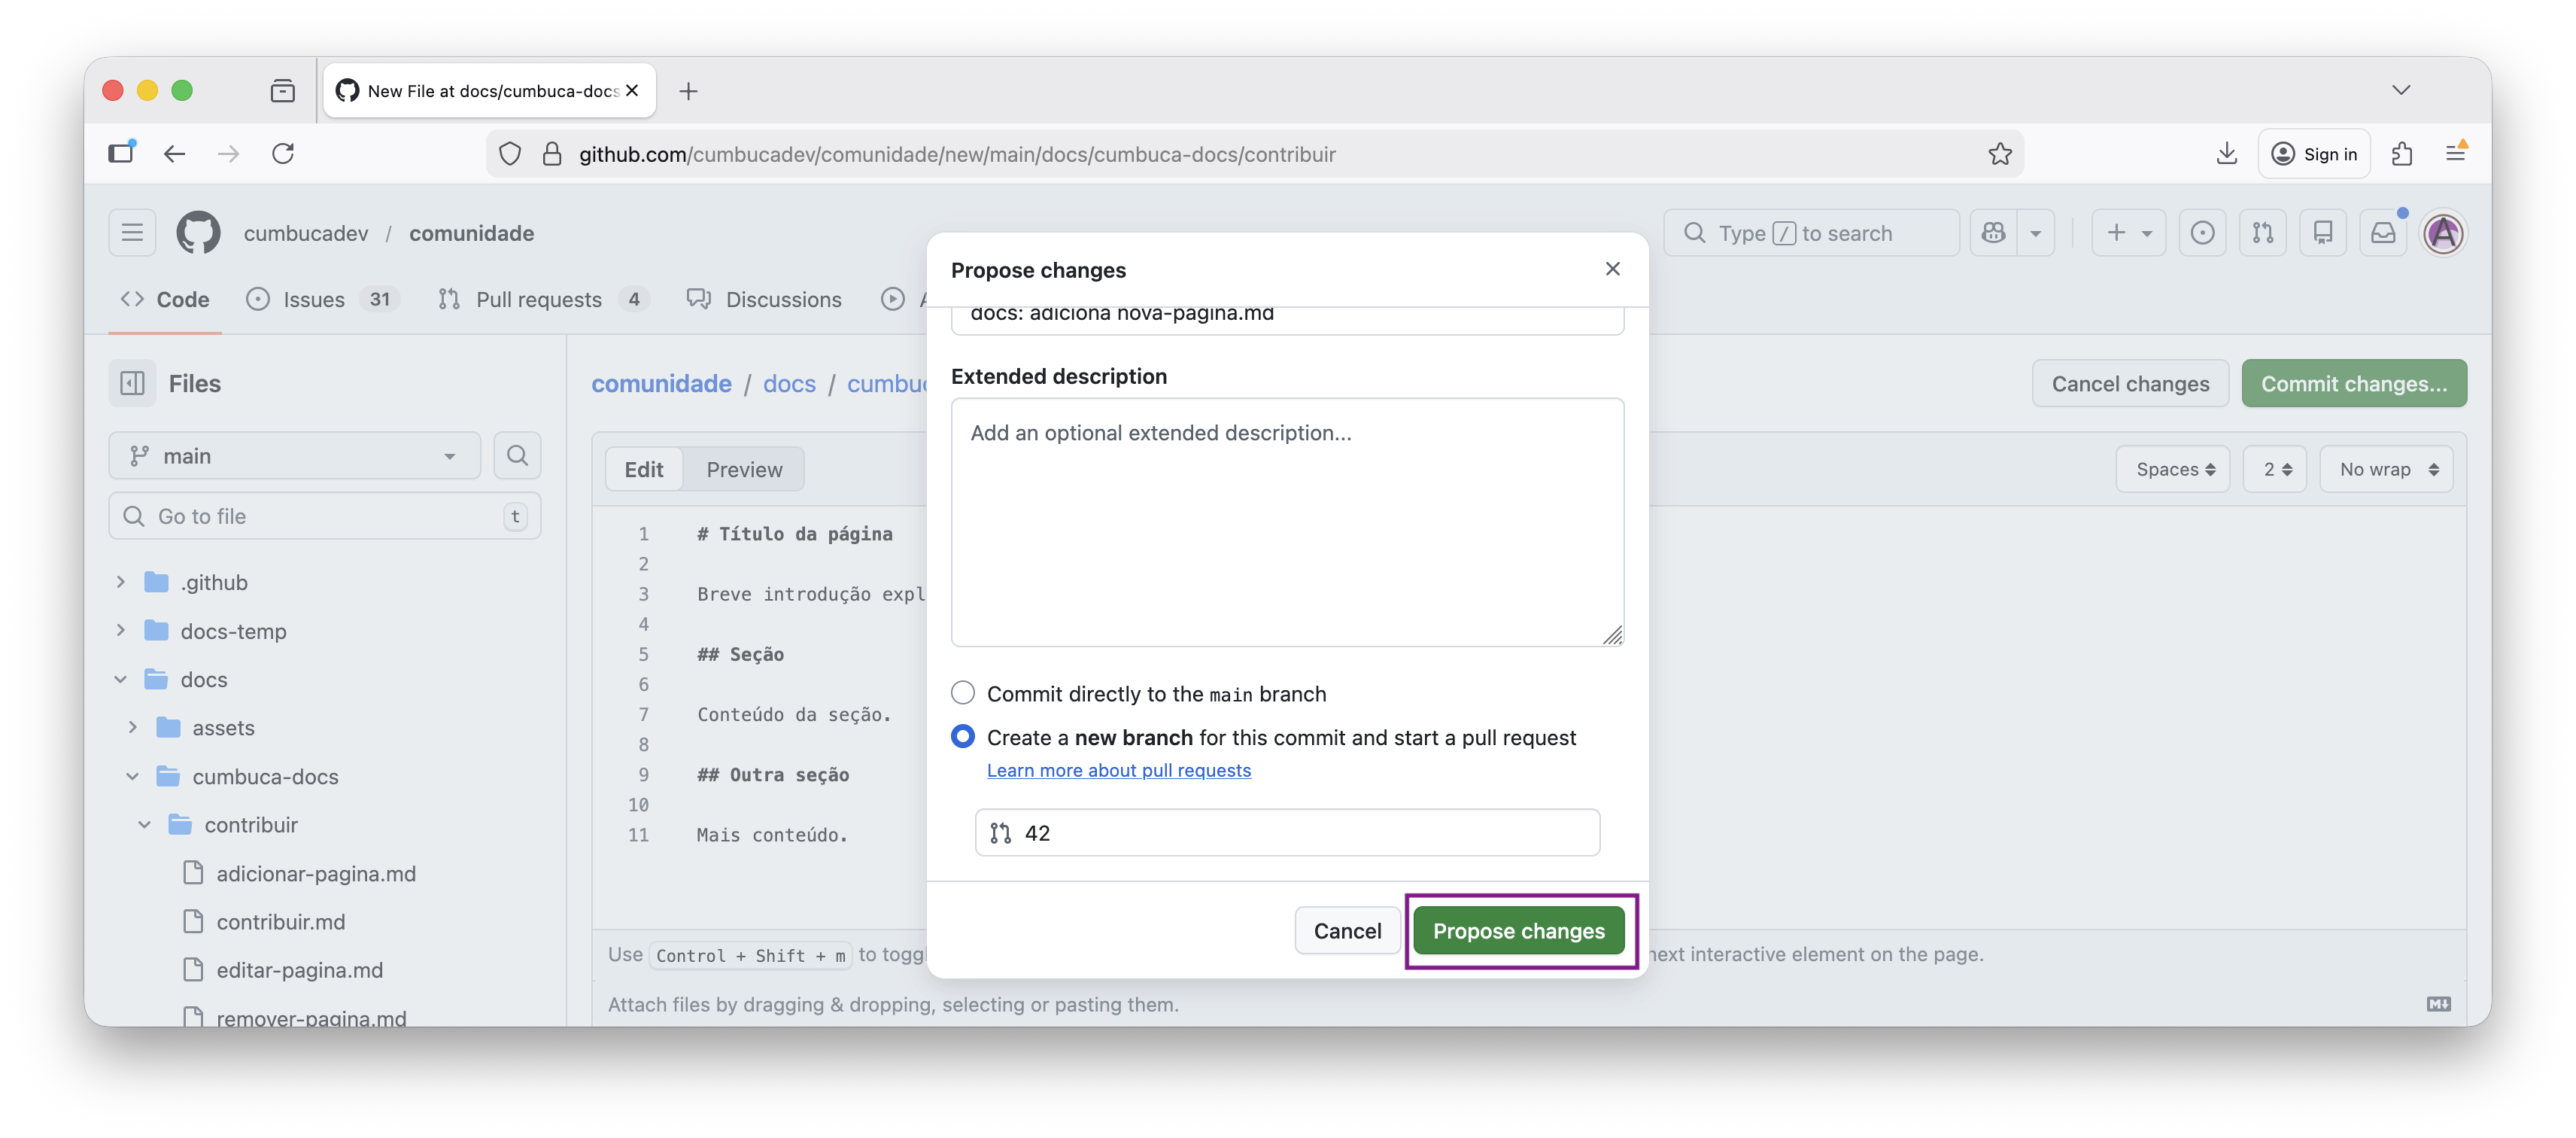Open the Issues tab

pos(322,299)
